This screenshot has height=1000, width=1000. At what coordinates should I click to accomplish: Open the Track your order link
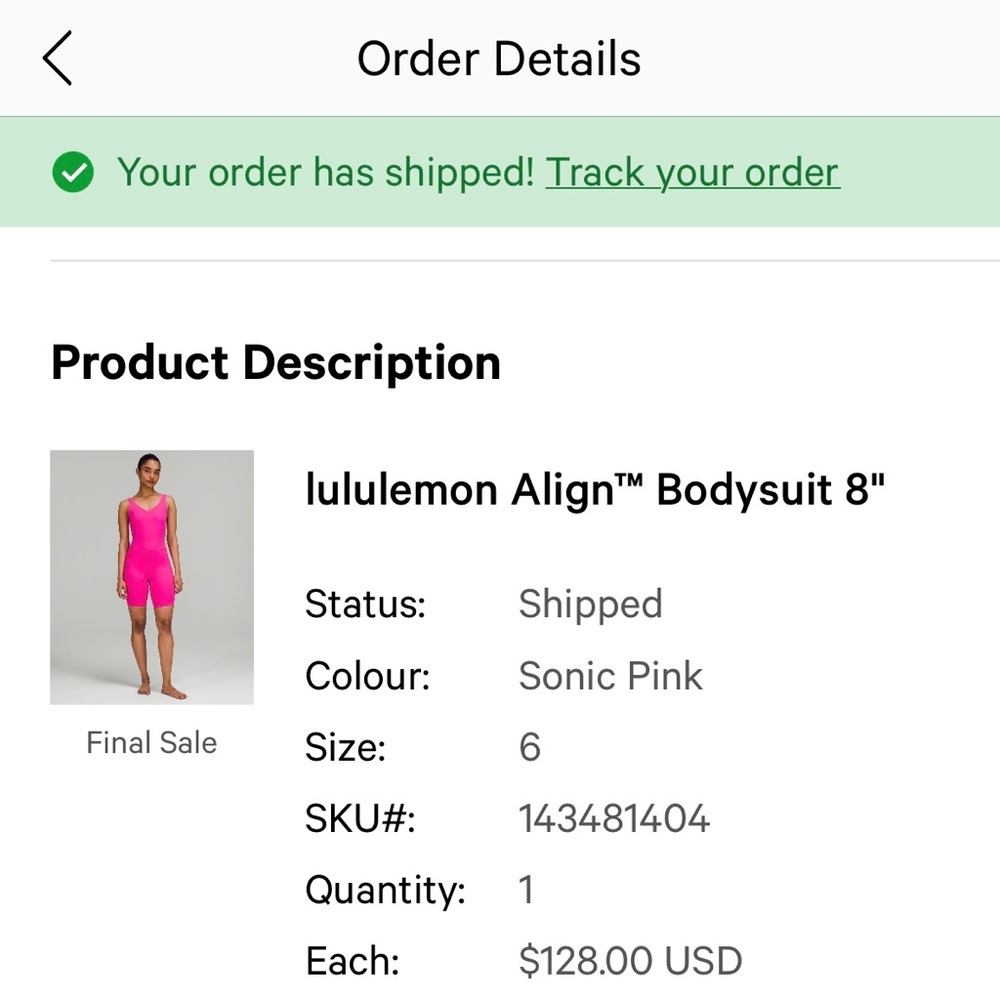coord(692,172)
